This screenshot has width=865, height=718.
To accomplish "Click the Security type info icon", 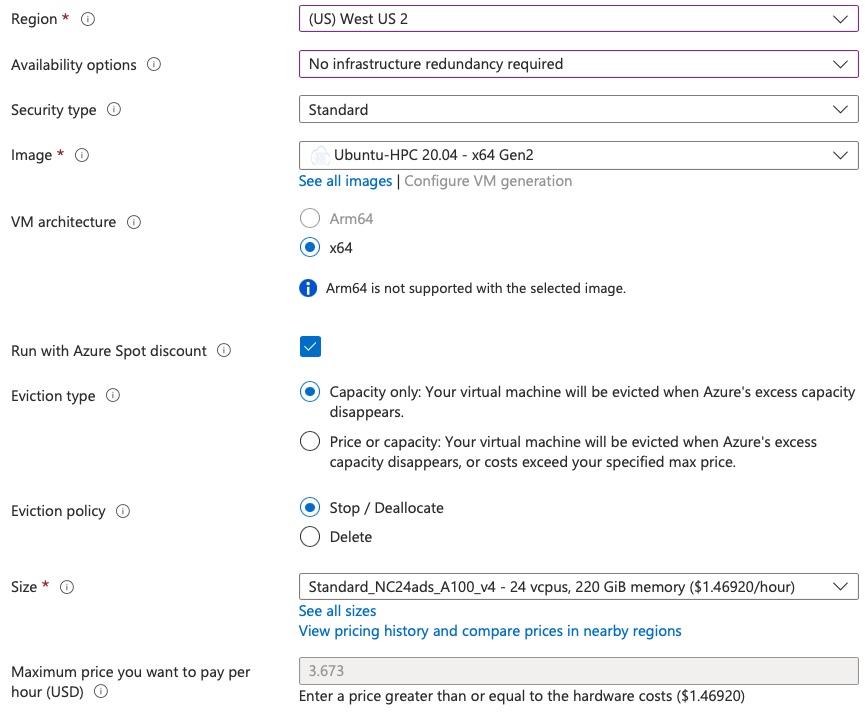I will pos(114,110).
